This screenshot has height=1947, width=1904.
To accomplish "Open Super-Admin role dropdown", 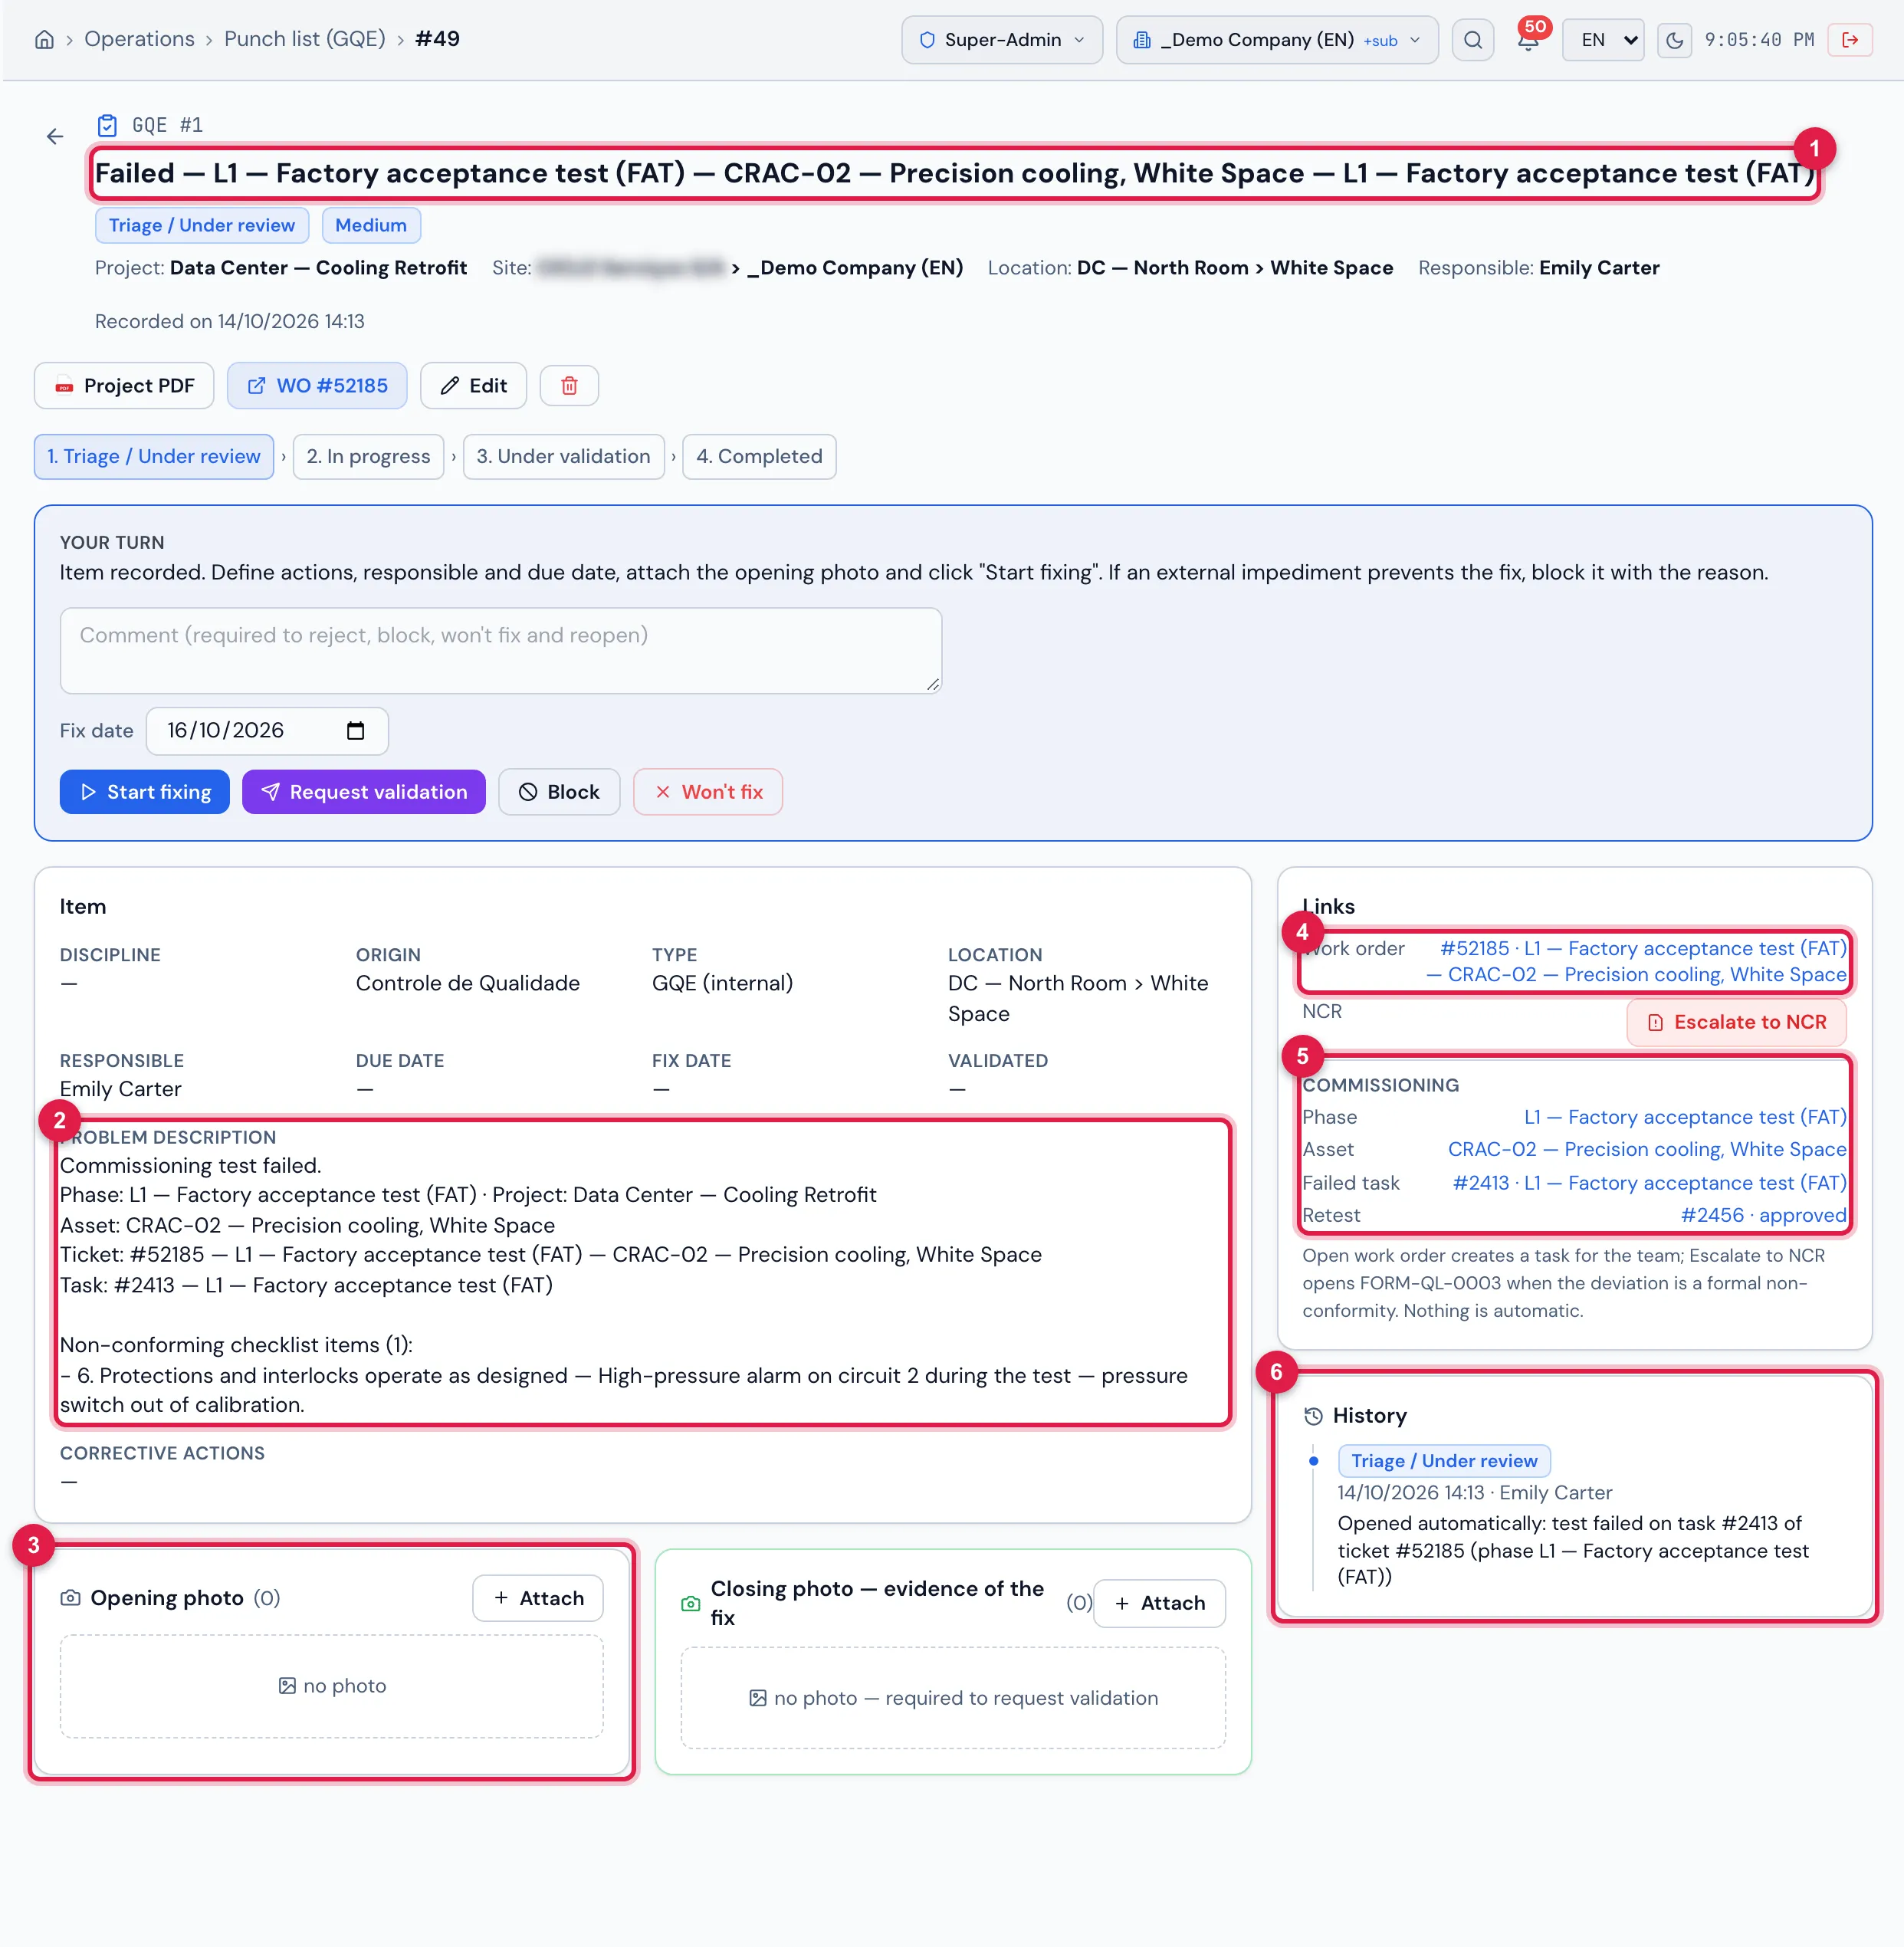I will click(x=1002, y=40).
